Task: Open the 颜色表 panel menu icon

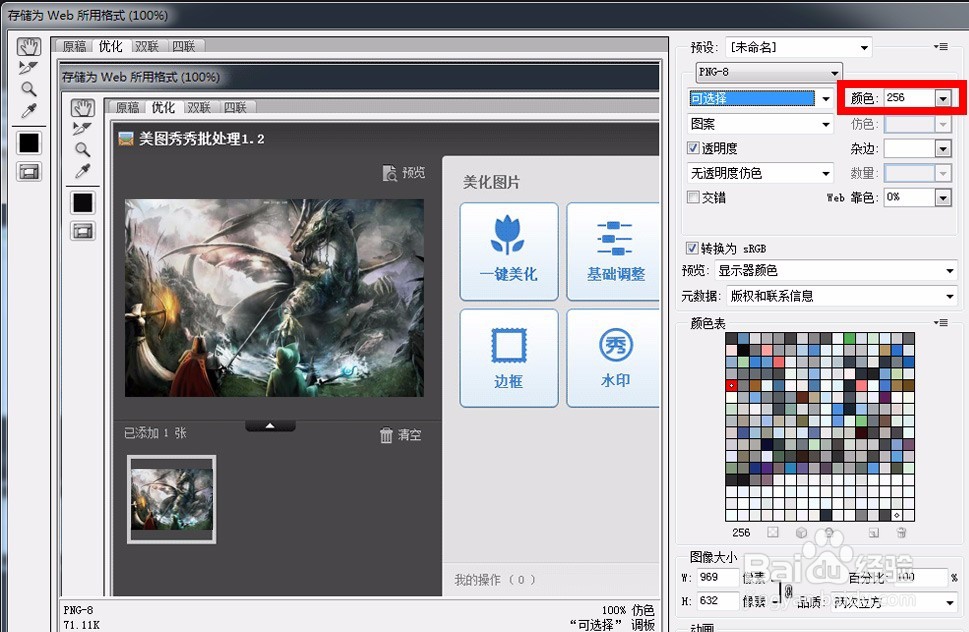Action: click(x=941, y=322)
